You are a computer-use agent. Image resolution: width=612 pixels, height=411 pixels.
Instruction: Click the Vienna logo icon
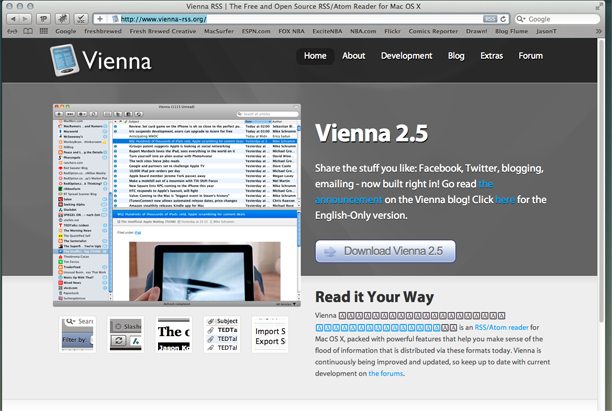pyautogui.click(x=64, y=60)
